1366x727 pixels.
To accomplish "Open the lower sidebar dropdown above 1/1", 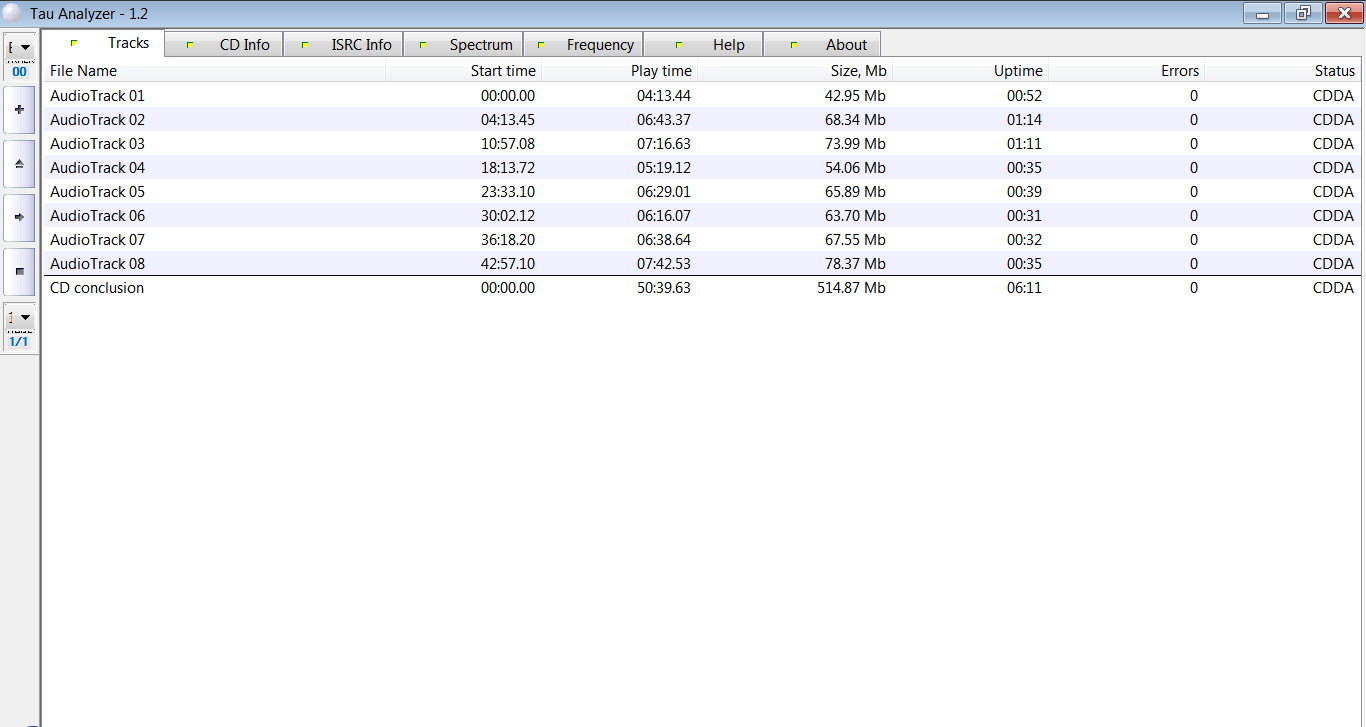I will [x=19, y=318].
